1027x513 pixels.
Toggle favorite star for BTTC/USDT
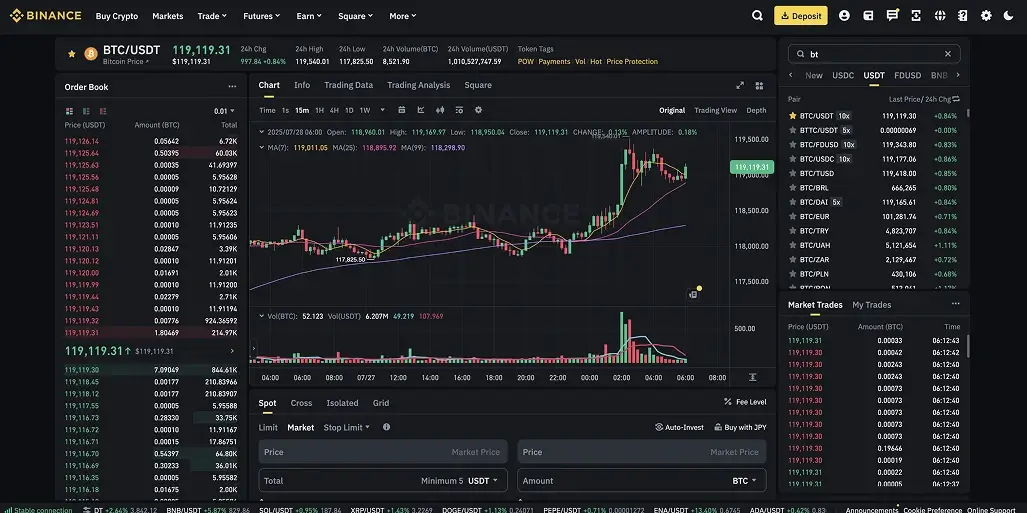click(793, 130)
